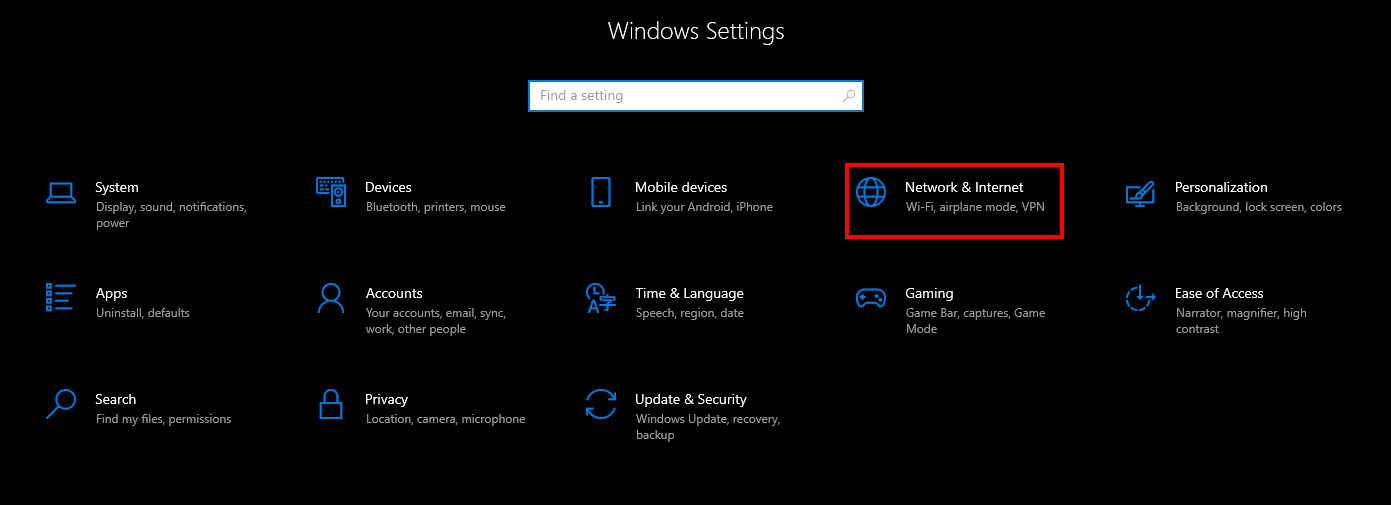Click 'Wi-Fi, airplane mode, VPN' description
The height and width of the screenshot is (505, 1391).
click(x=975, y=207)
